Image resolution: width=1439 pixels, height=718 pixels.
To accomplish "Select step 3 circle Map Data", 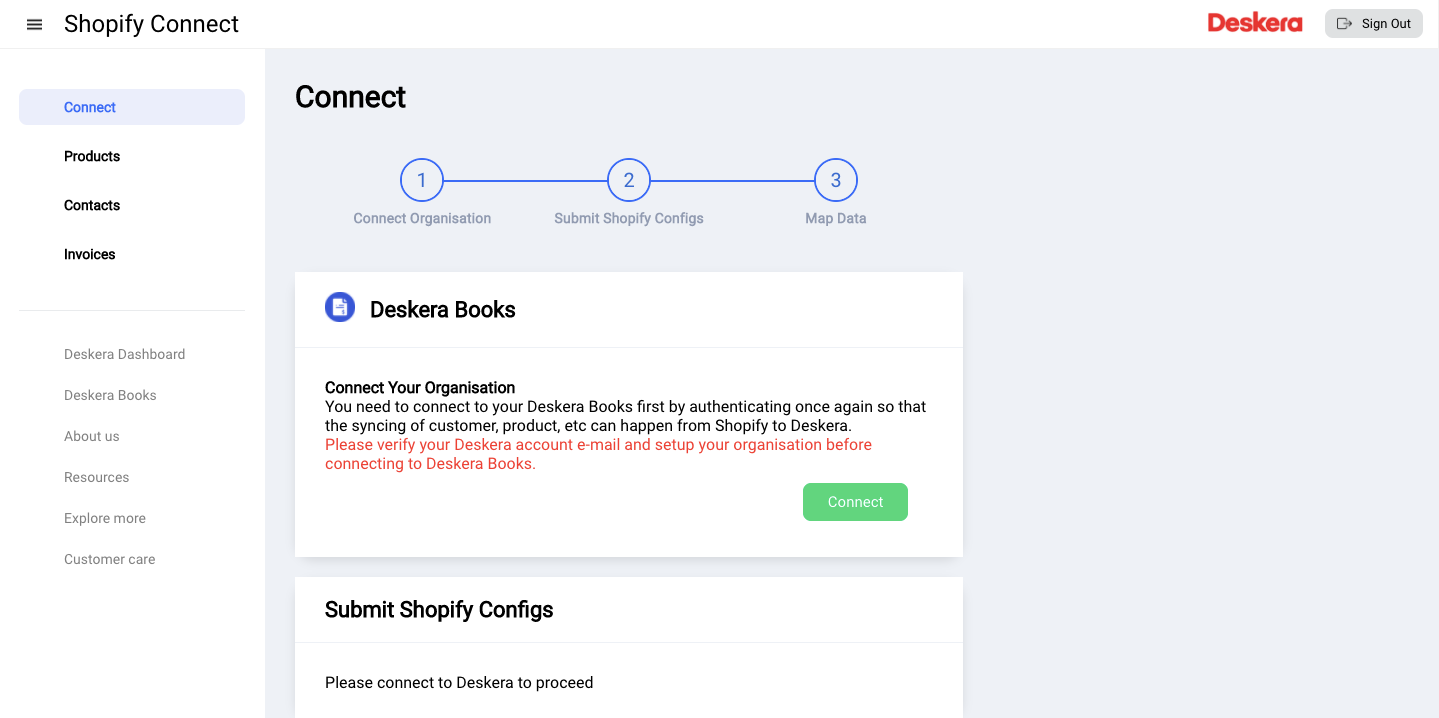I will [836, 181].
